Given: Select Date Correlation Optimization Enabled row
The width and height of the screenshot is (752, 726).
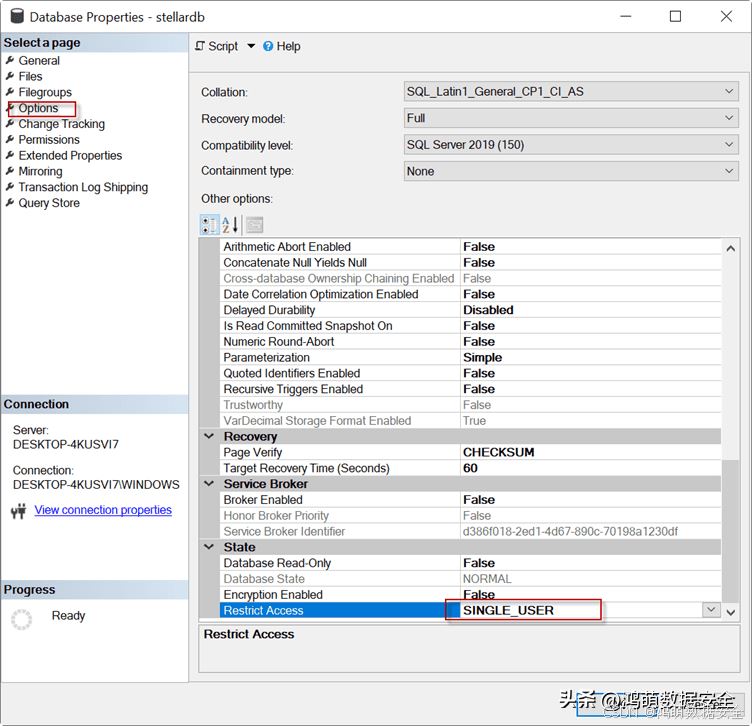Looking at the screenshot, I should coord(472,294).
